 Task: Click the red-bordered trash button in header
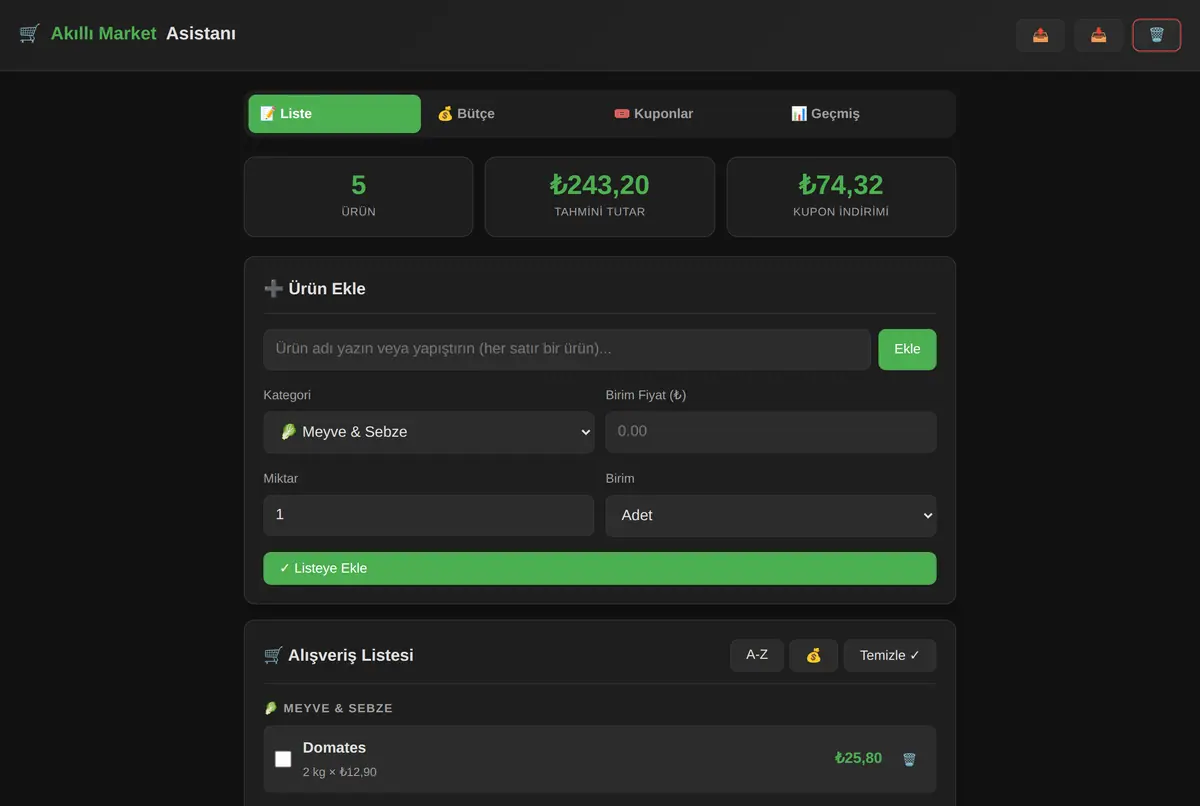click(1157, 35)
